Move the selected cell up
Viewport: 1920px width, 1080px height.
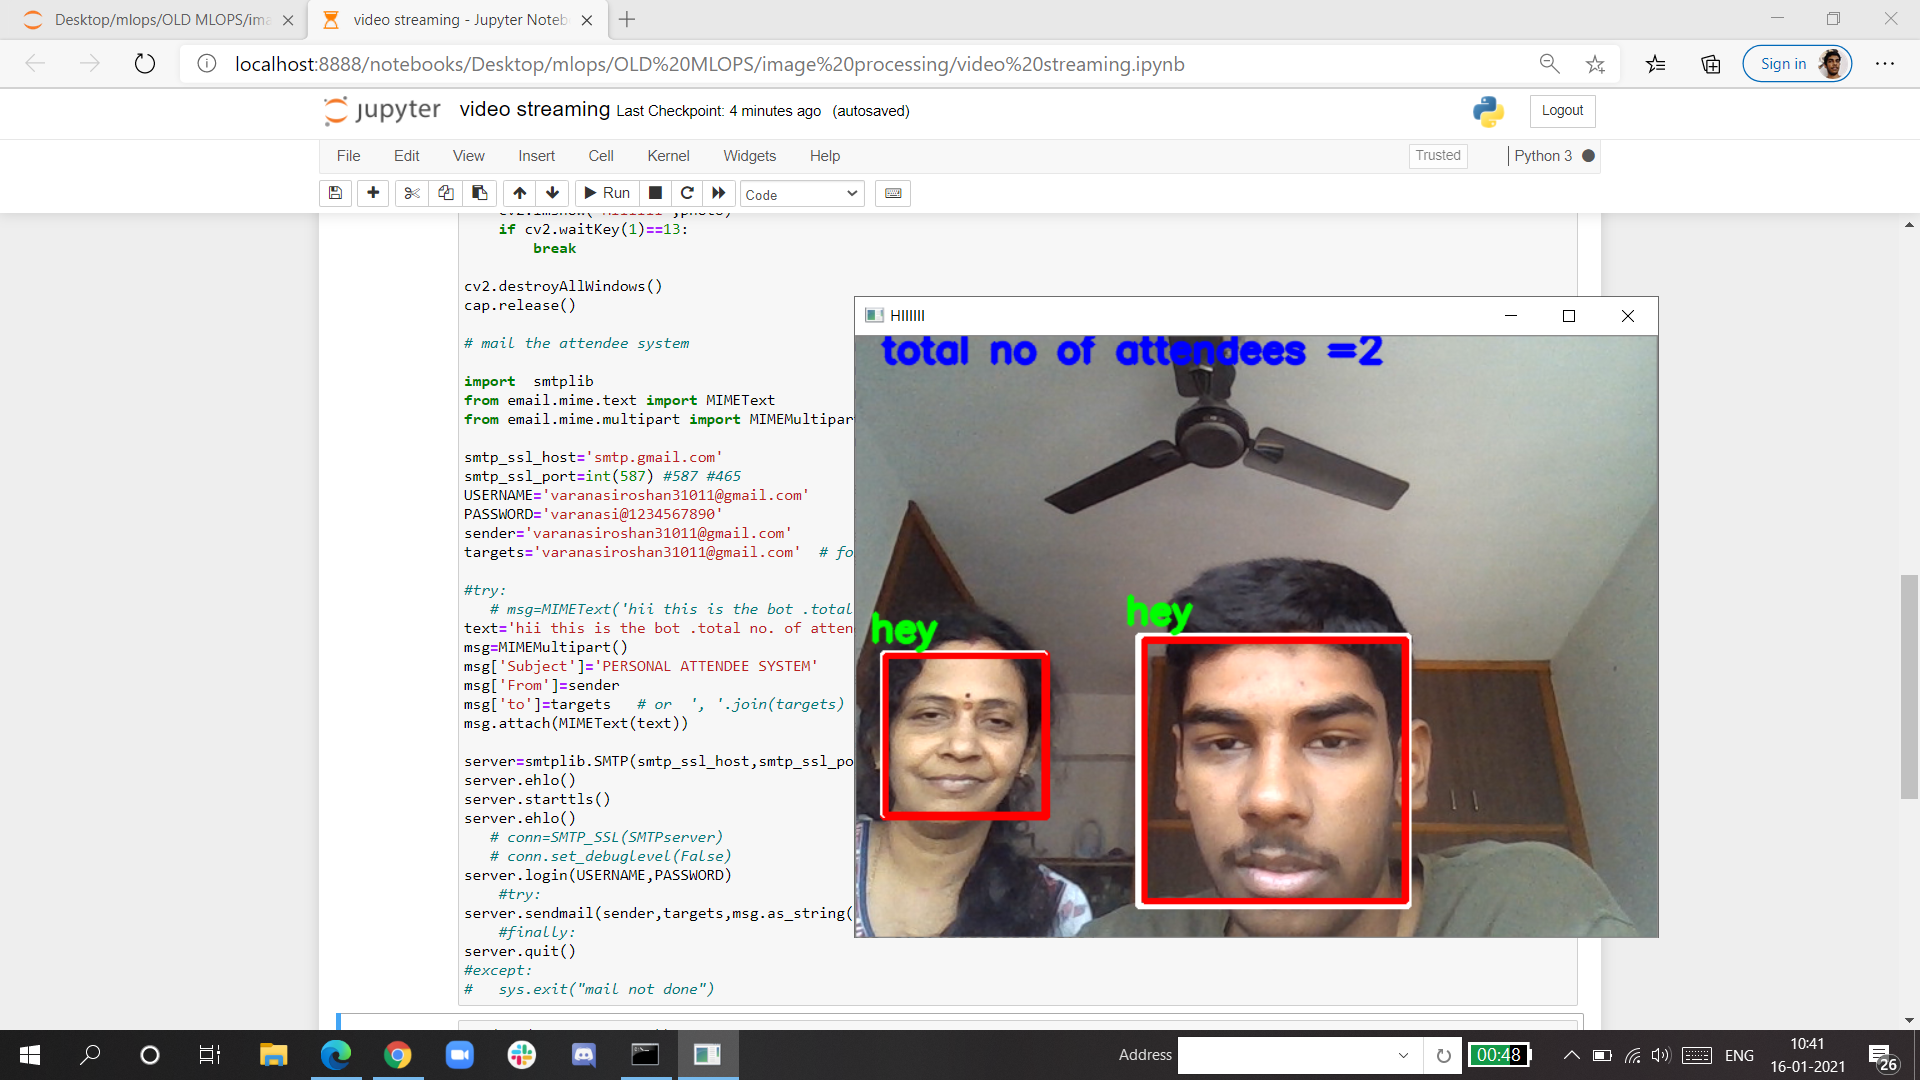tap(519, 193)
